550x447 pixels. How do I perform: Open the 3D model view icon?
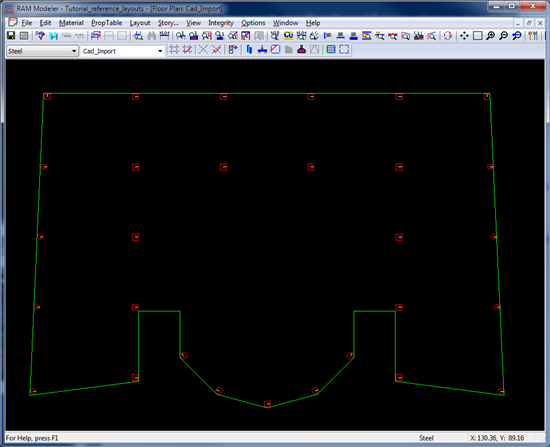(95, 35)
